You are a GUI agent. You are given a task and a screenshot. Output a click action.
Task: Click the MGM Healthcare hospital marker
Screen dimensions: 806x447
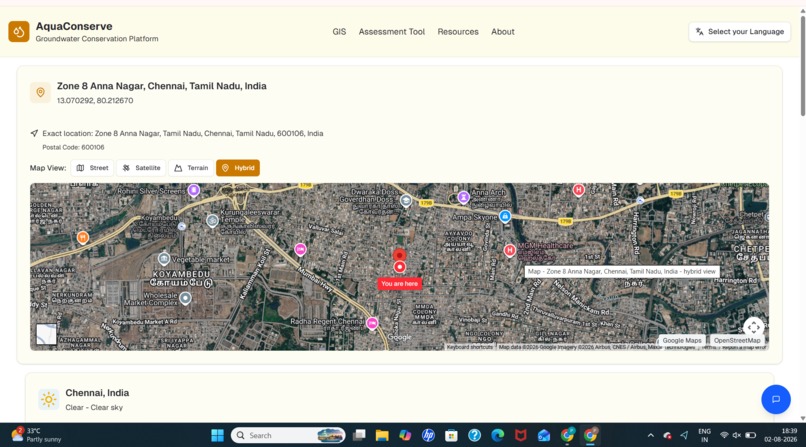click(x=509, y=250)
